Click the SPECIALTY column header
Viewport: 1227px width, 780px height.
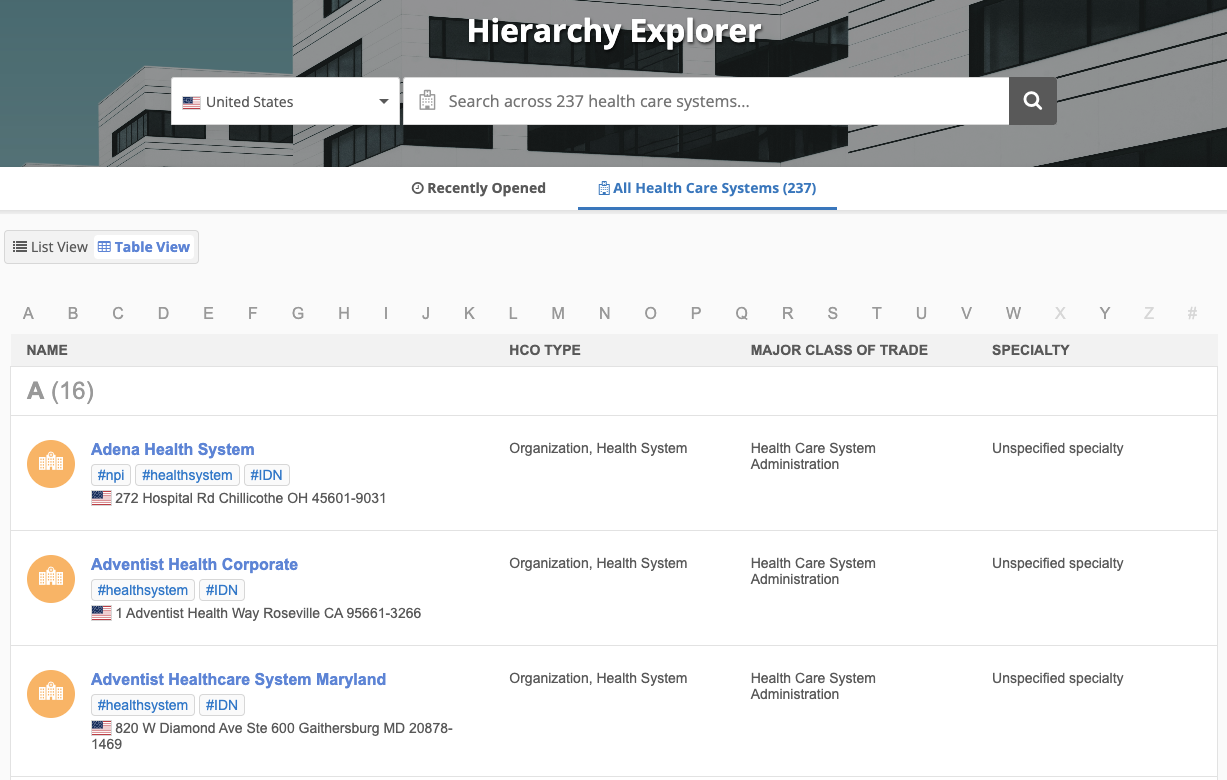click(1031, 350)
